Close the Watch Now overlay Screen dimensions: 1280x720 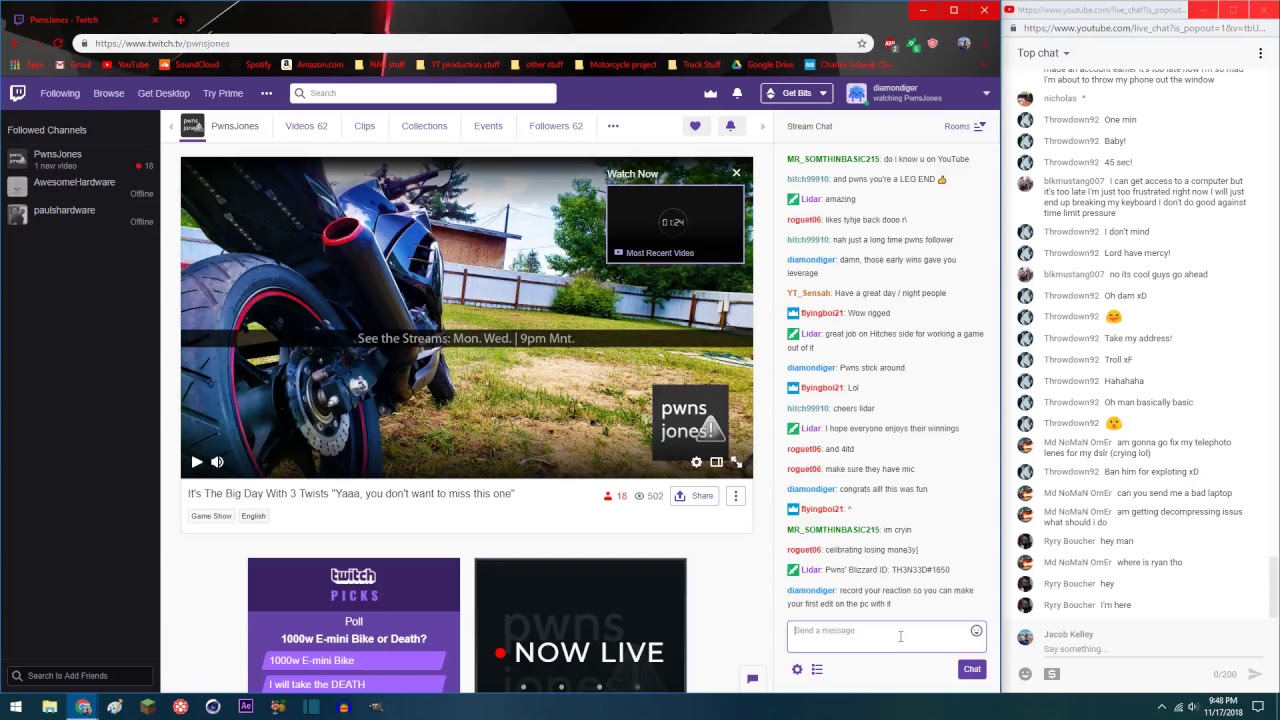pyautogui.click(x=737, y=173)
